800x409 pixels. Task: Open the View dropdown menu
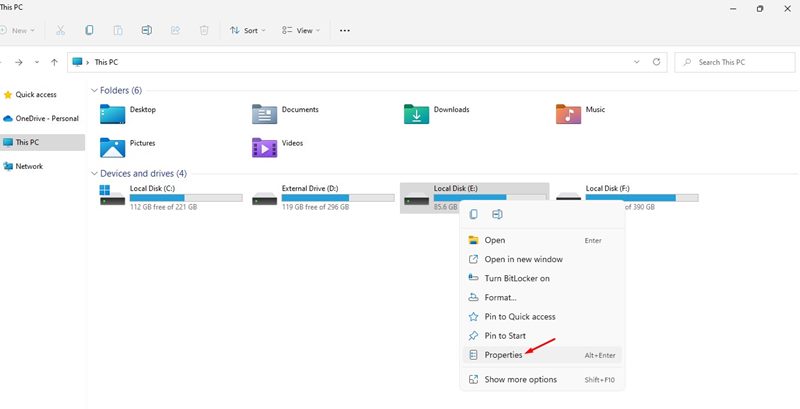(301, 30)
